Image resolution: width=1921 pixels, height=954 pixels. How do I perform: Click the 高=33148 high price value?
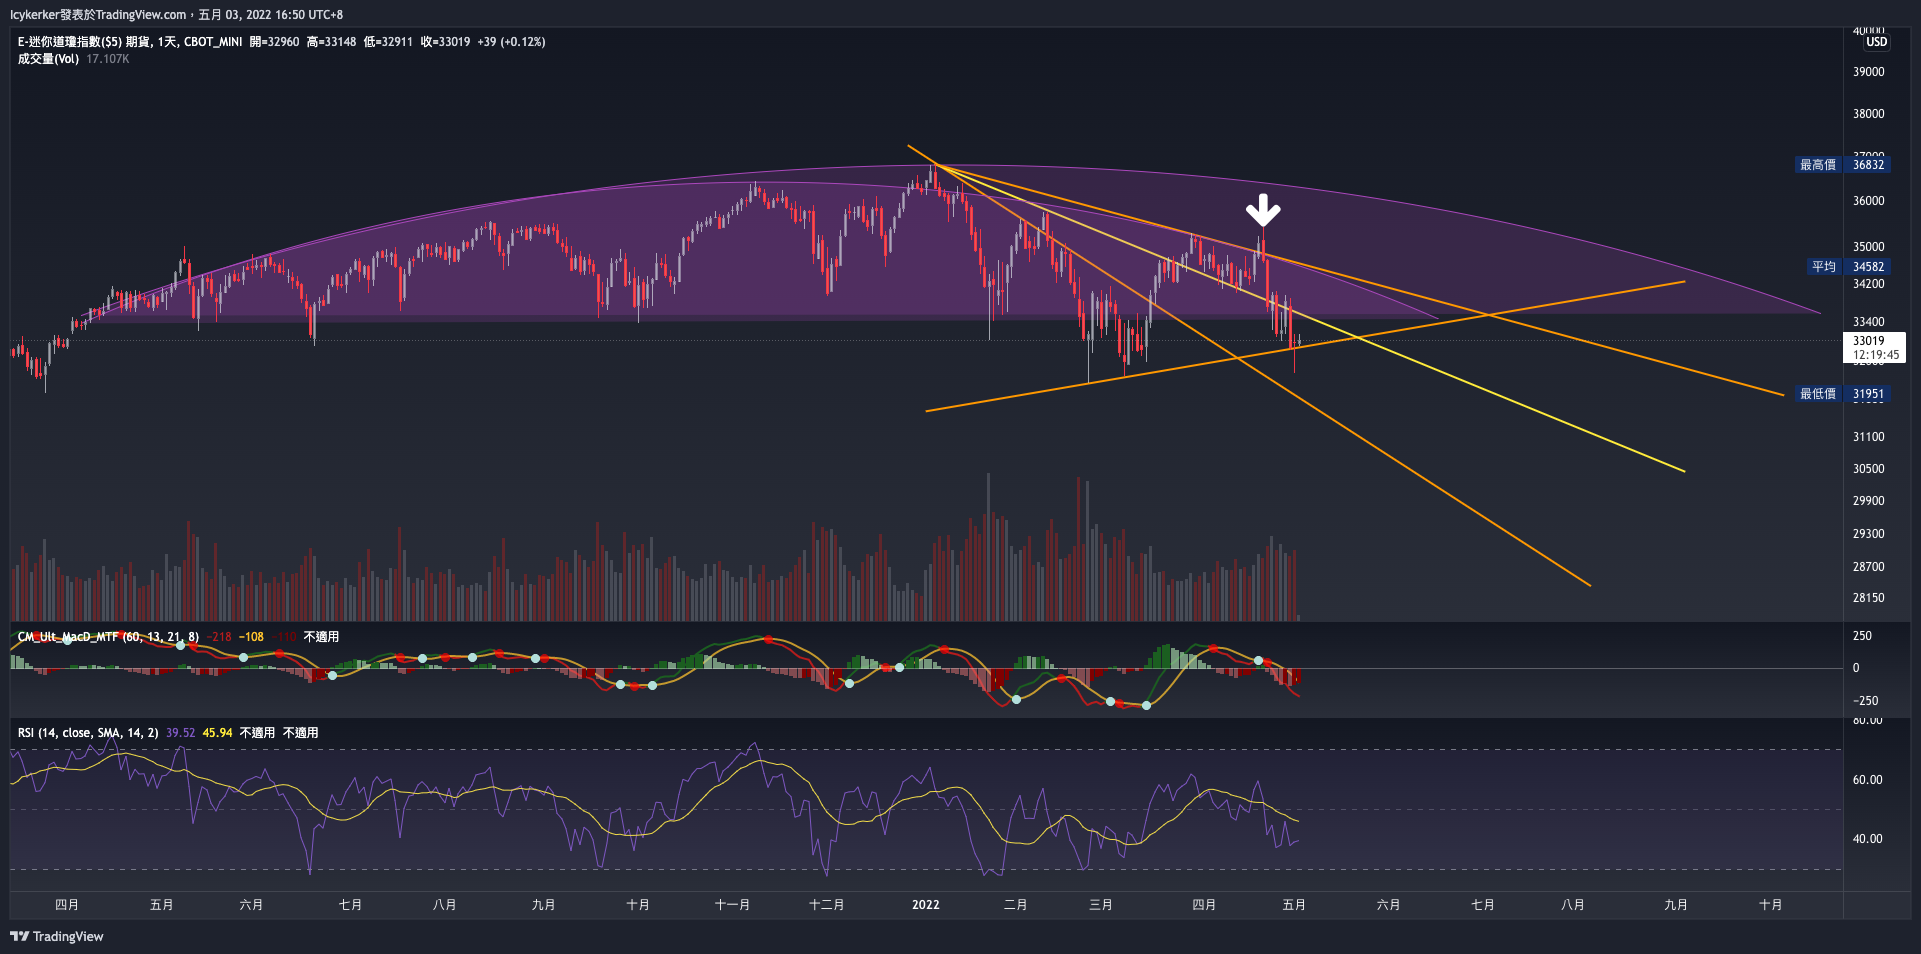pyautogui.click(x=331, y=42)
